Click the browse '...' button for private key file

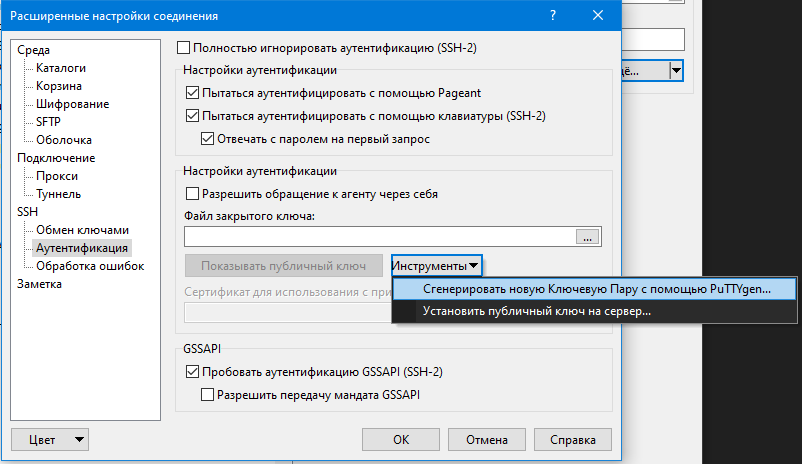coord(587,237)
